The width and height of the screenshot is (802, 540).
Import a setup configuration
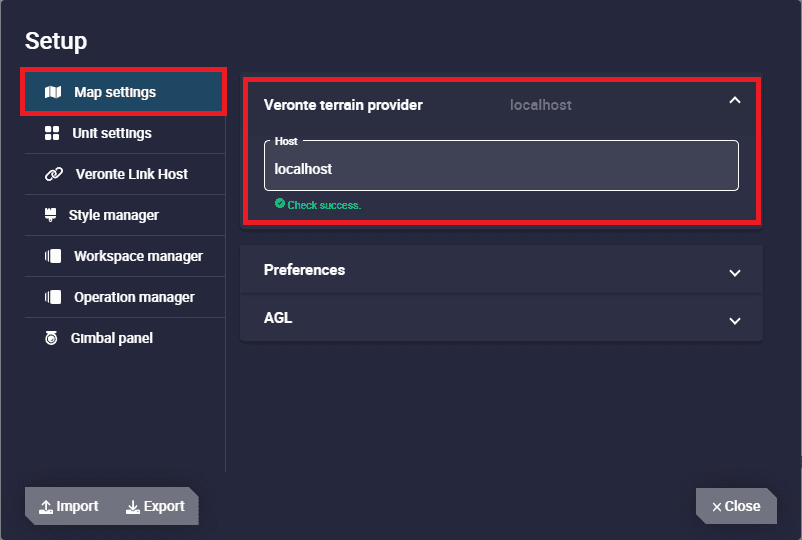[69, 506]
